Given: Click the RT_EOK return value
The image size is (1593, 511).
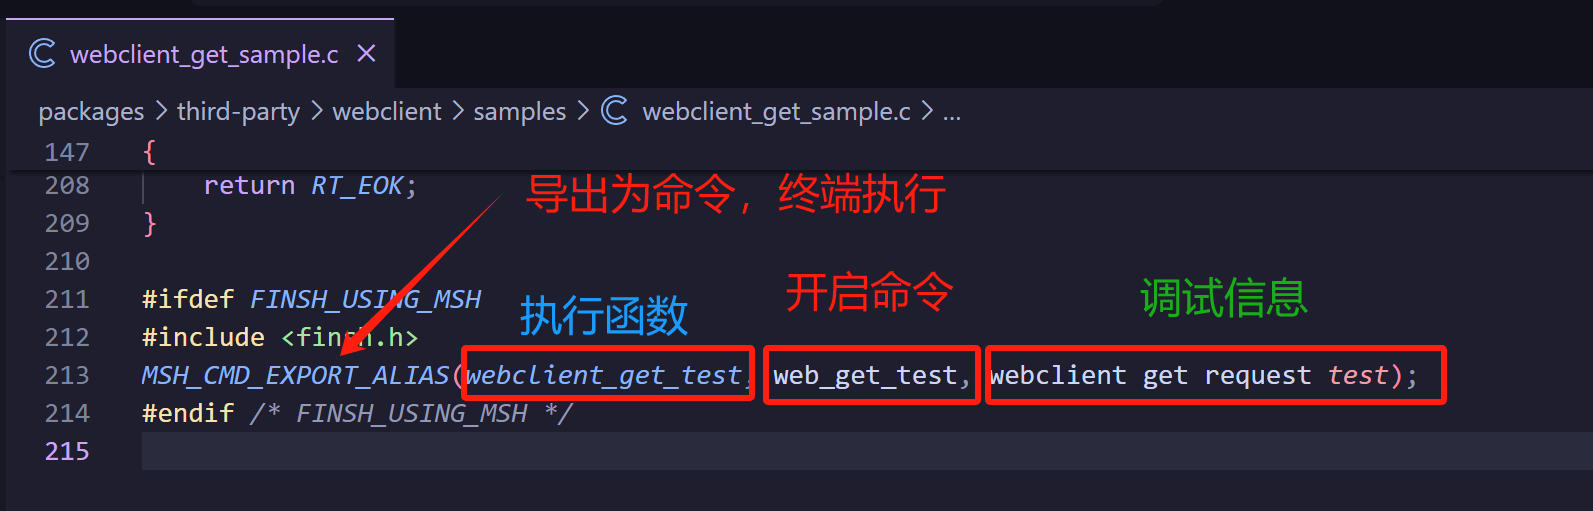Looking at the screenshot, I should (x=357, y=185).
